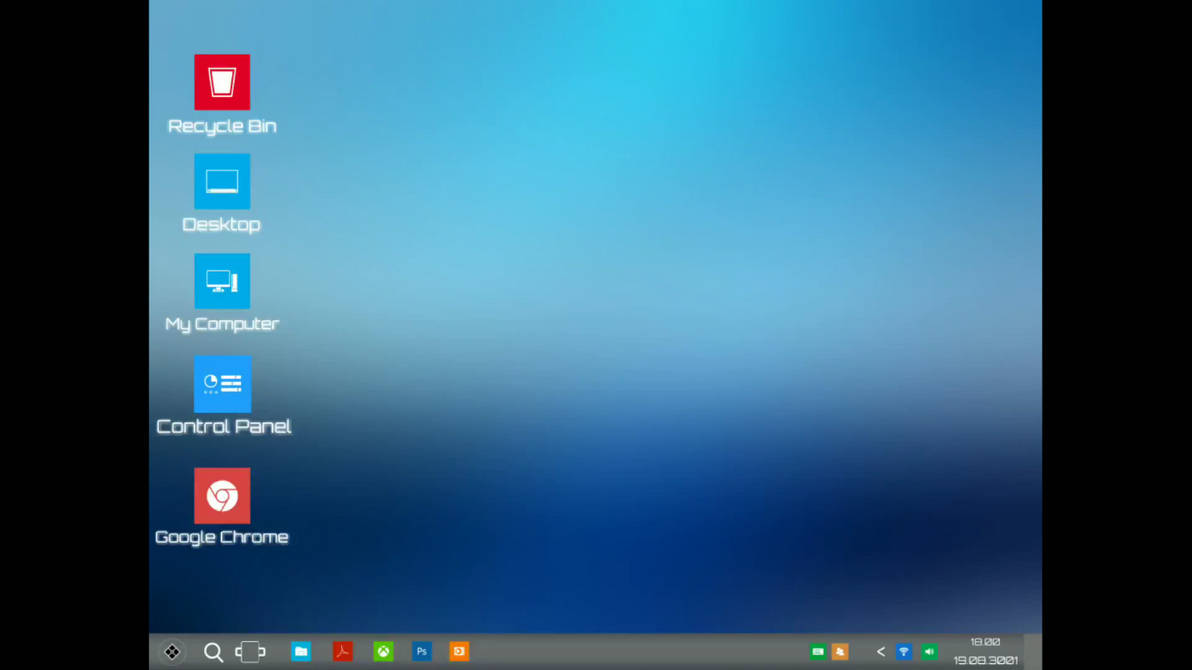Screen dimensions: 1192x670
Task: Open the orange media app taskbar icon
Action: (459, 651)
